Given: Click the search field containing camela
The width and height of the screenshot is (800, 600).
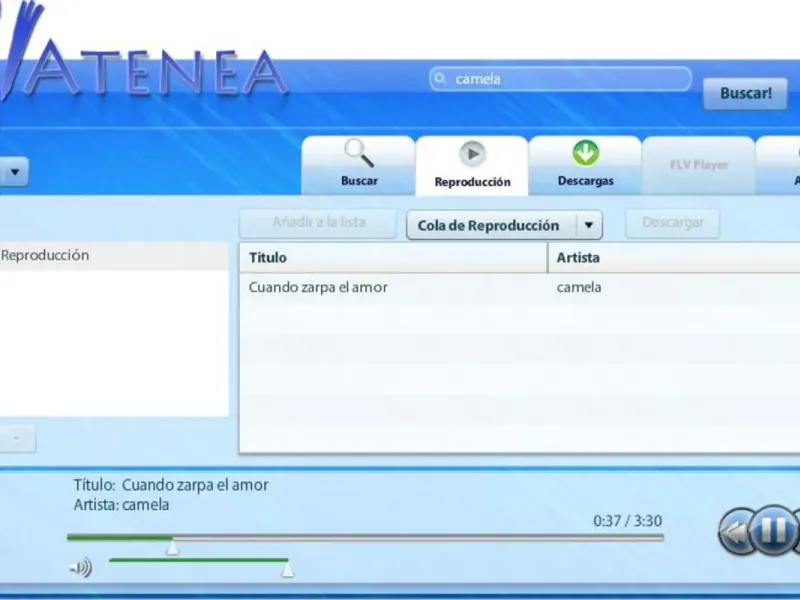Looking at the screenshot, I should point(560,79).
